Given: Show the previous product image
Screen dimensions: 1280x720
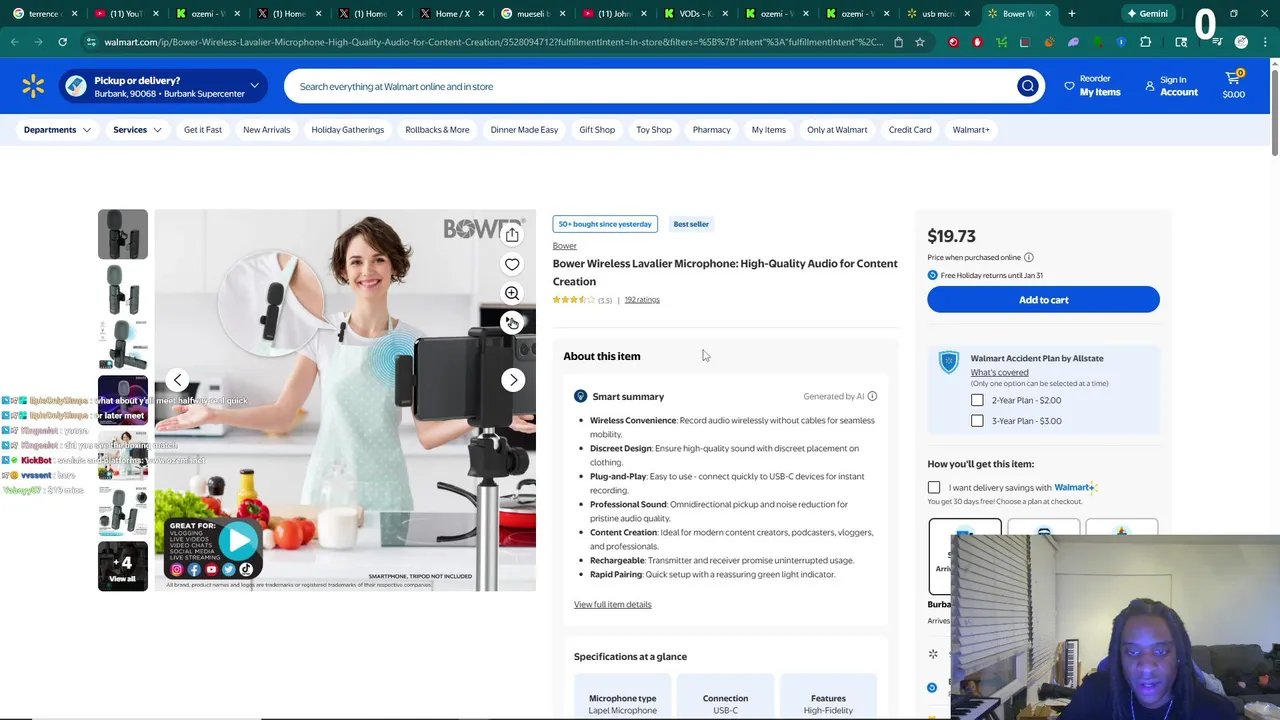Looking at the screenshot, I should tap(177, 380).
